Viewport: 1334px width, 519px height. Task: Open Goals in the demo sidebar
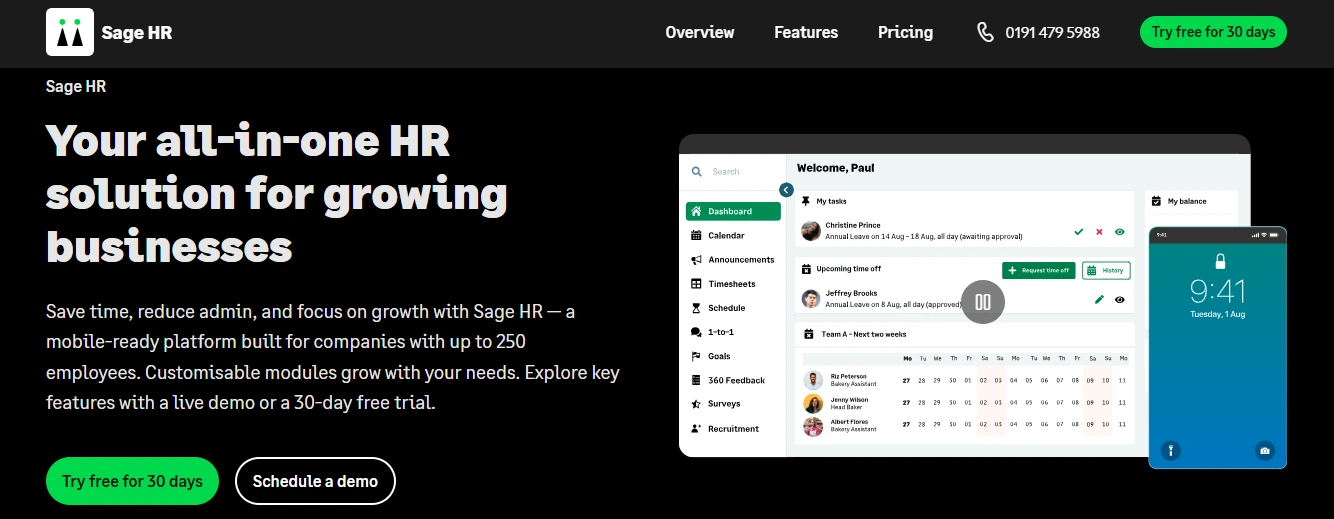click(711, 356)
